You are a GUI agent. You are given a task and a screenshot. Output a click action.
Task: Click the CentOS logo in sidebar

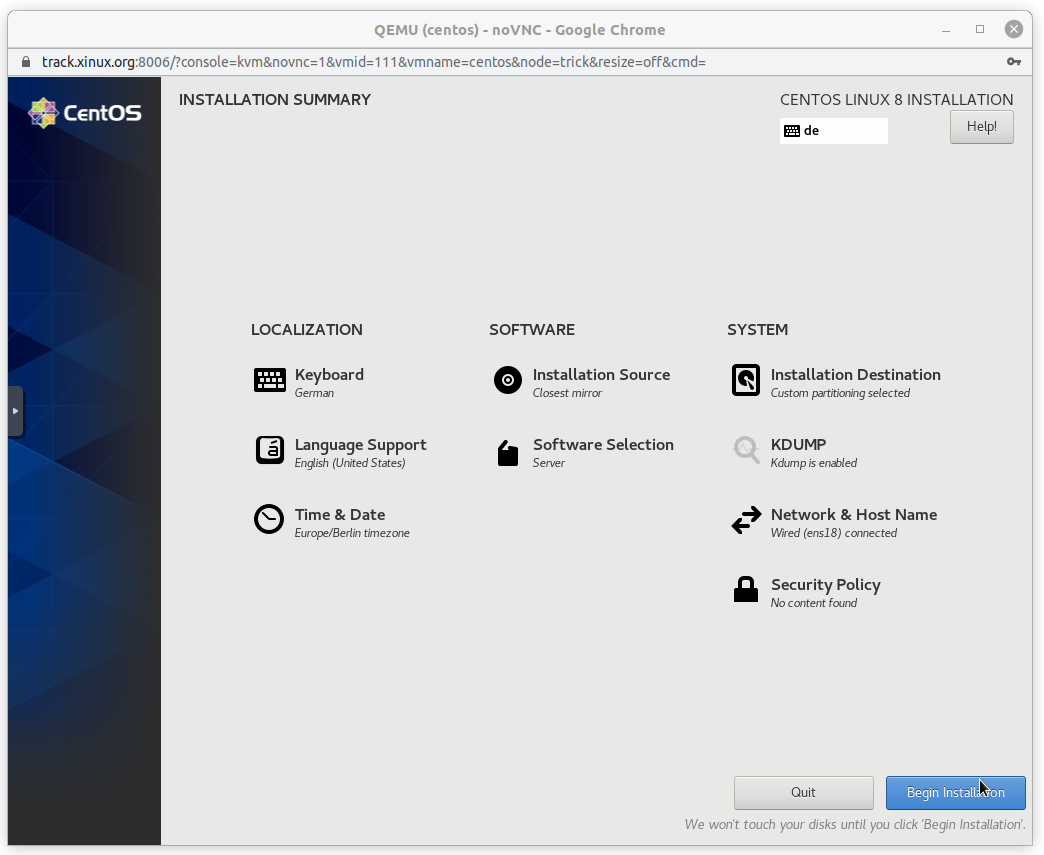click(85, 113)
